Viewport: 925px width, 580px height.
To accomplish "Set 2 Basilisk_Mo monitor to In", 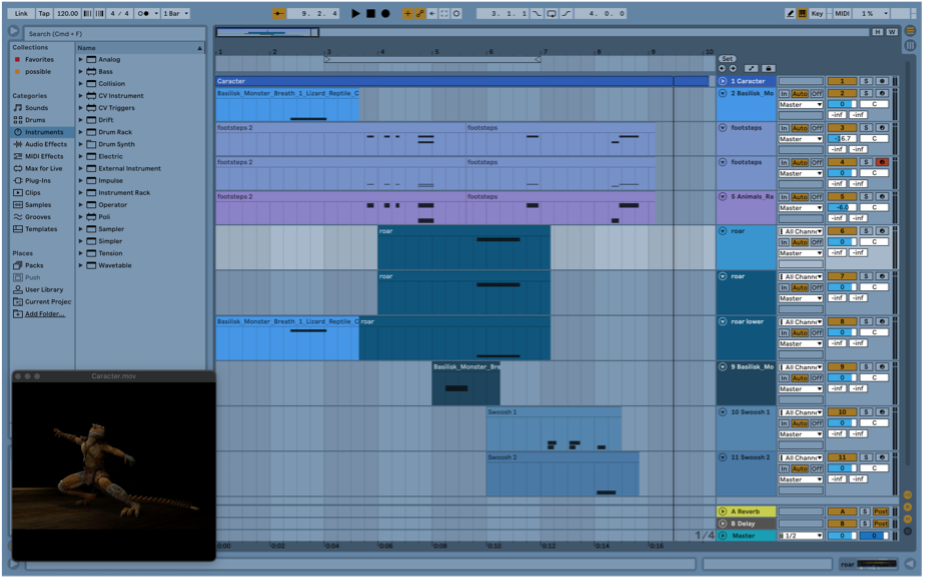I will coord(784,93).
